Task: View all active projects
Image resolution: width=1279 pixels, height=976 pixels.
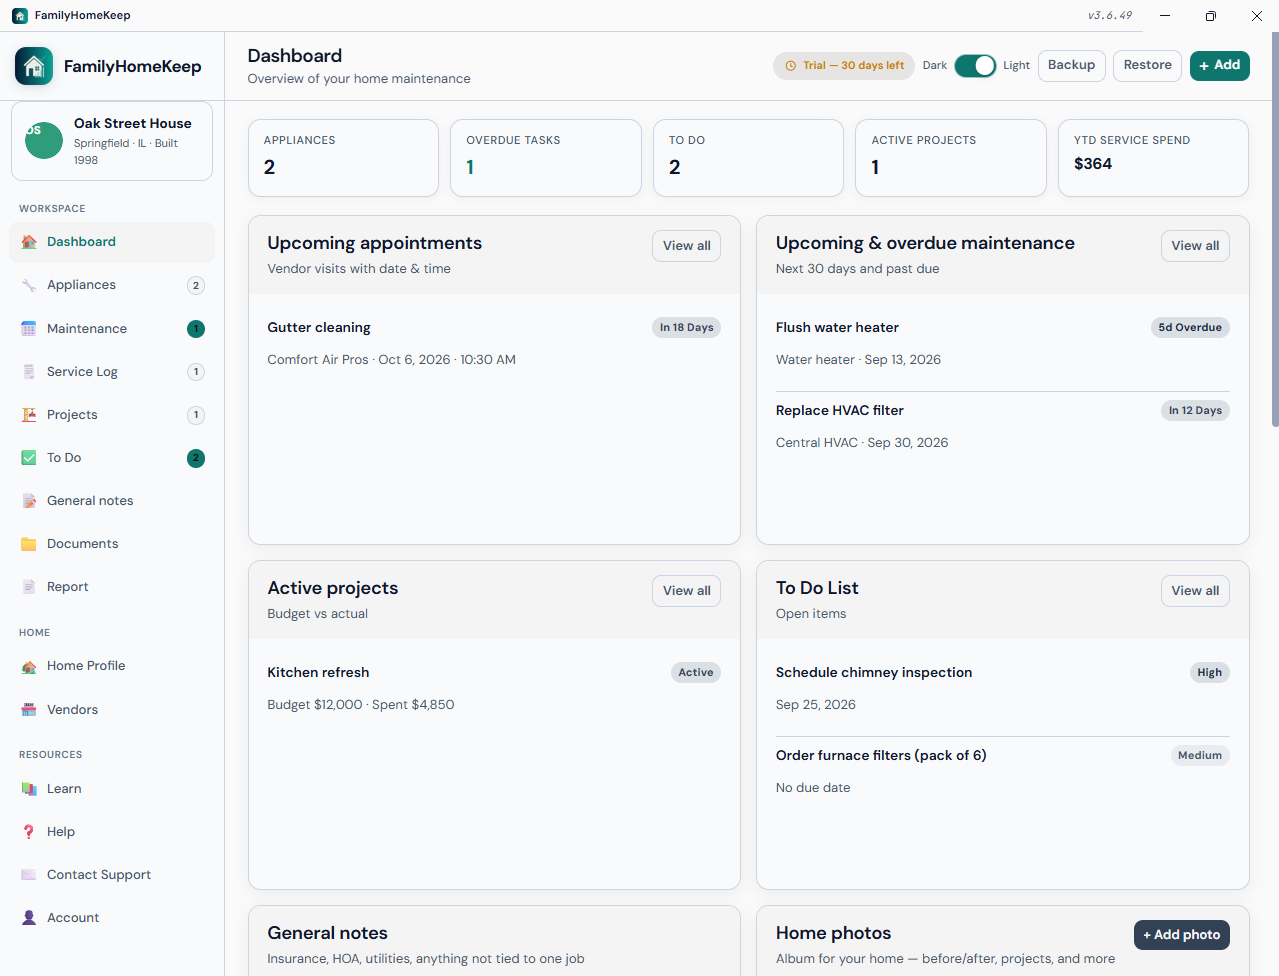Action: tap(687, 591)
